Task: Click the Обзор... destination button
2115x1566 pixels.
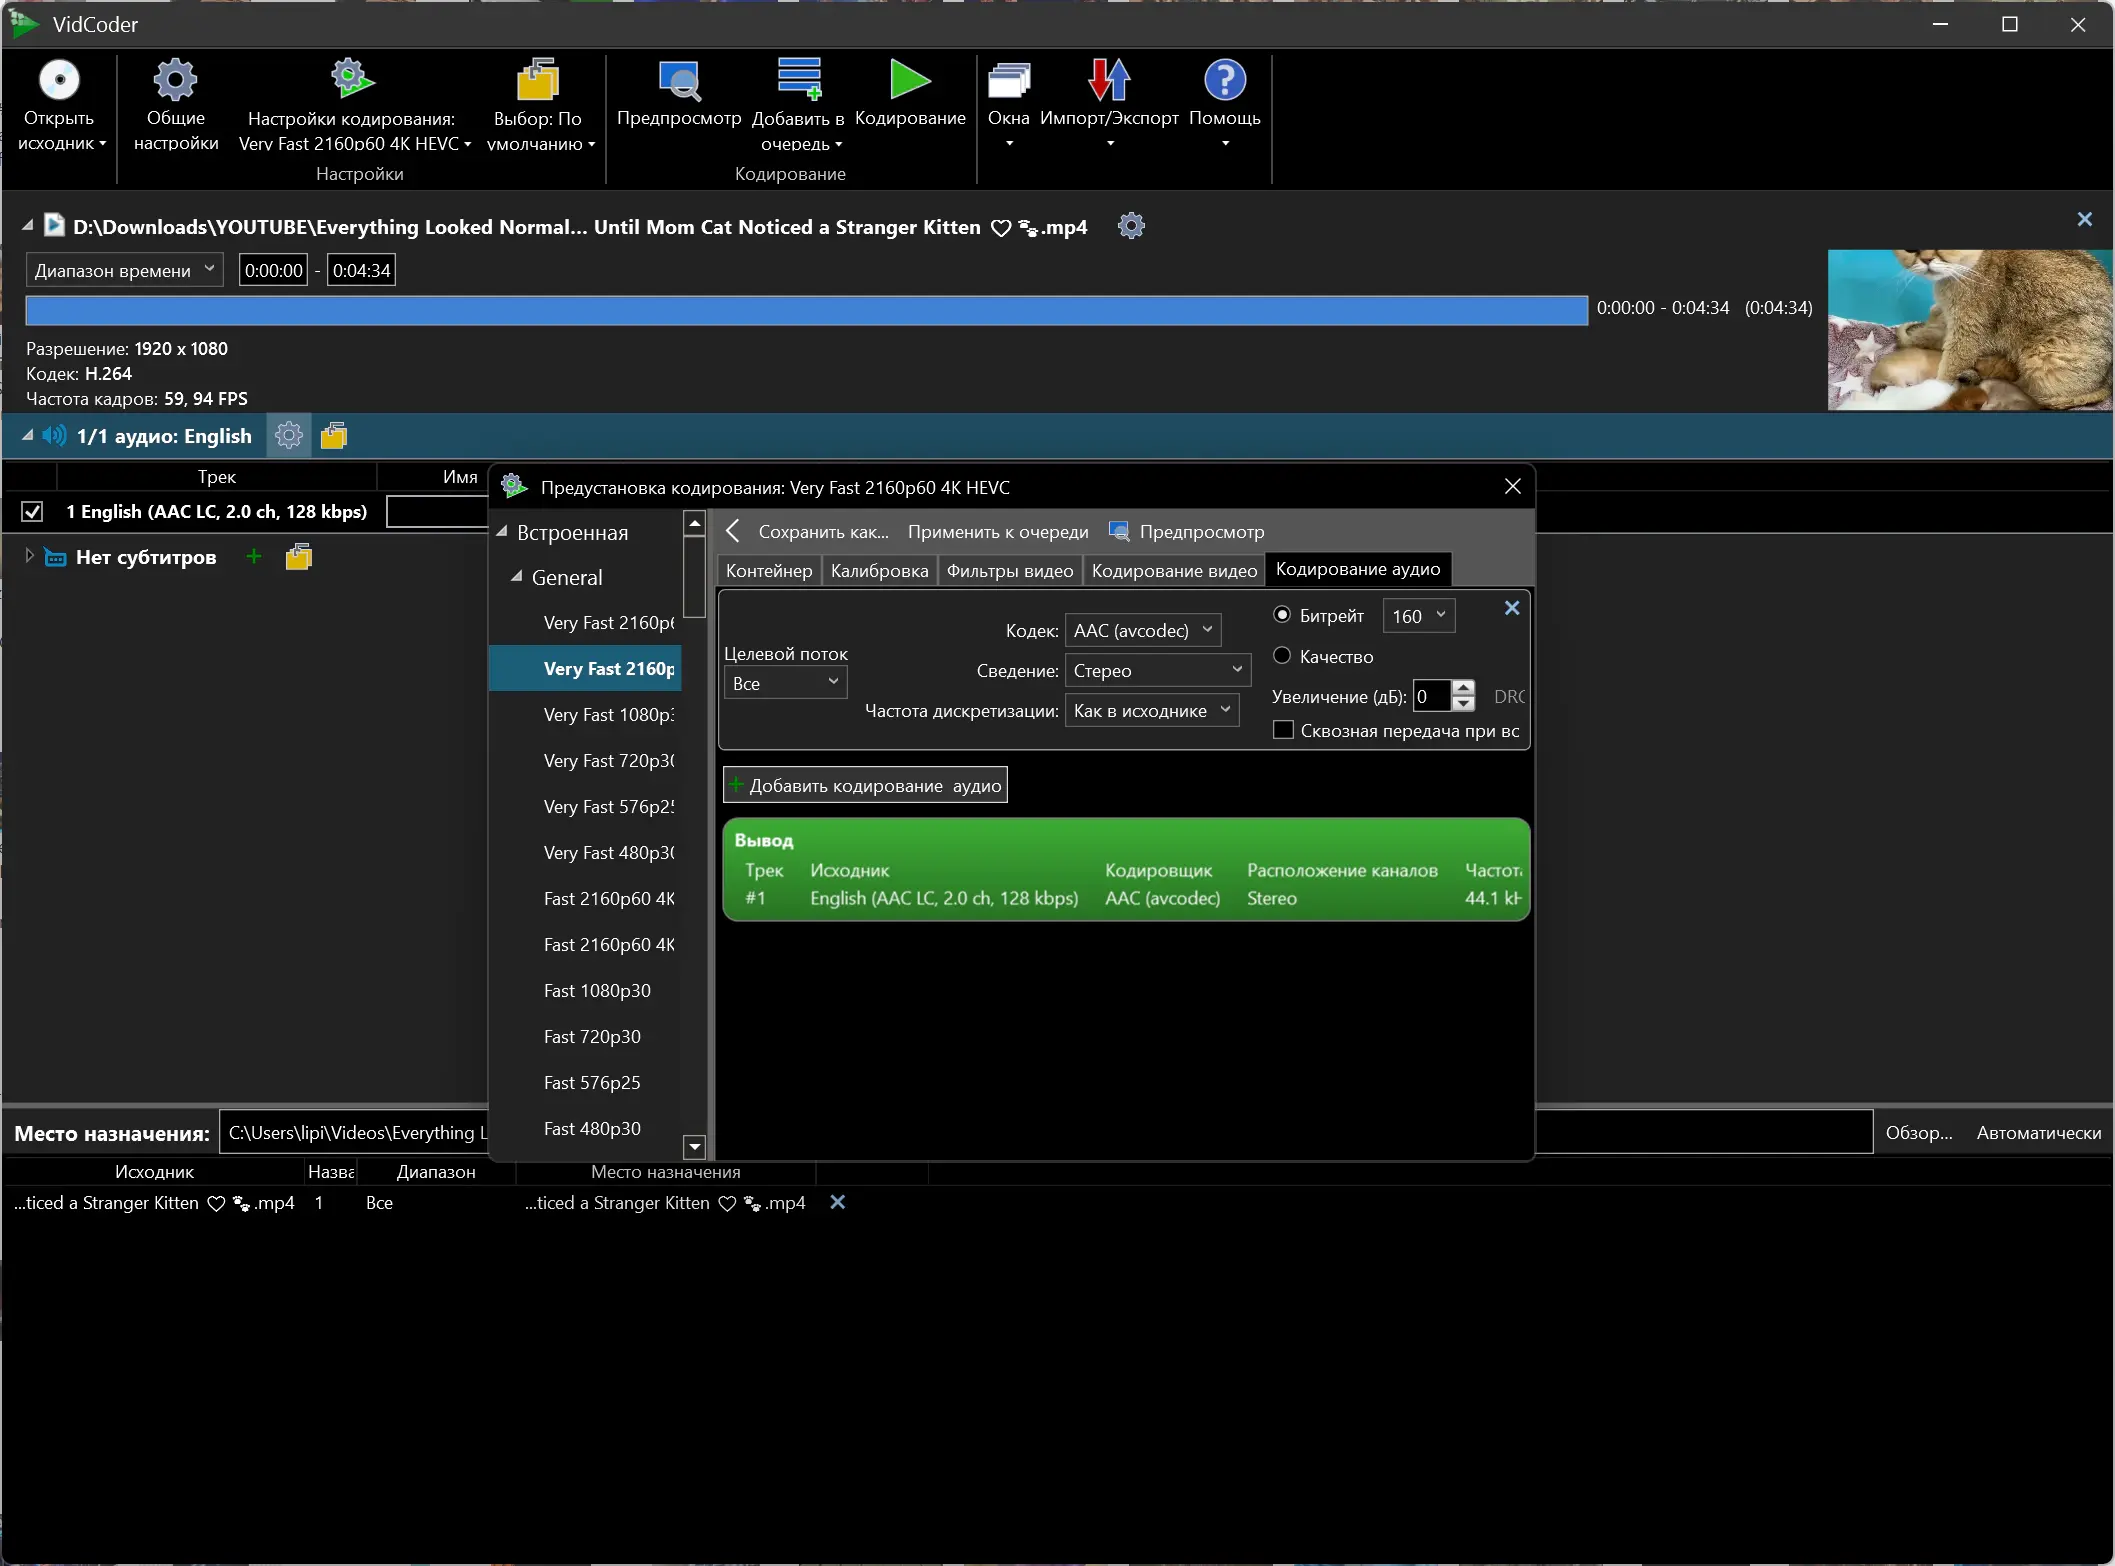Action: 1918,1132
